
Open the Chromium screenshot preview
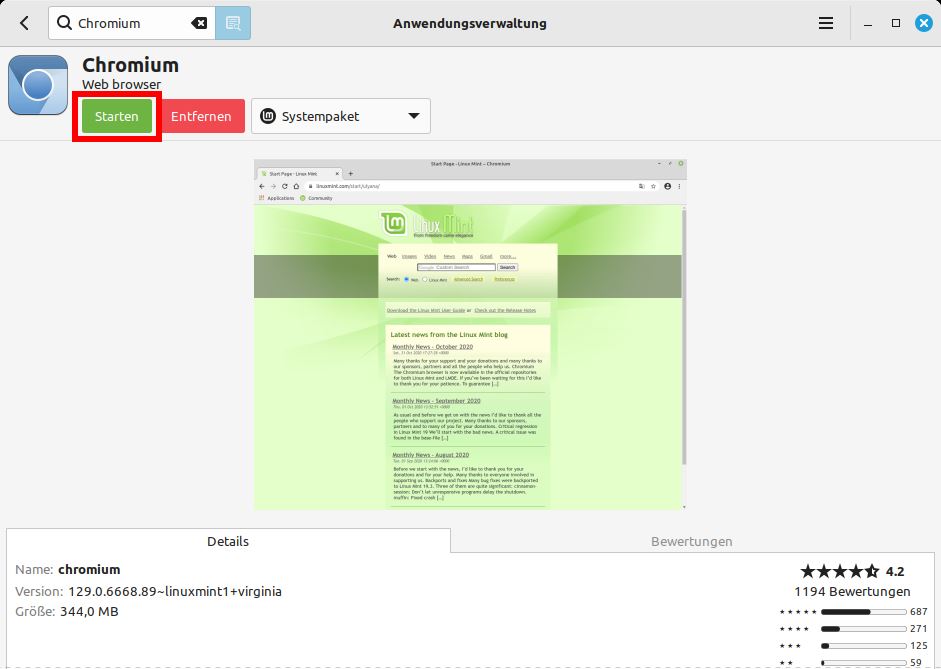[x=470, y=340]
